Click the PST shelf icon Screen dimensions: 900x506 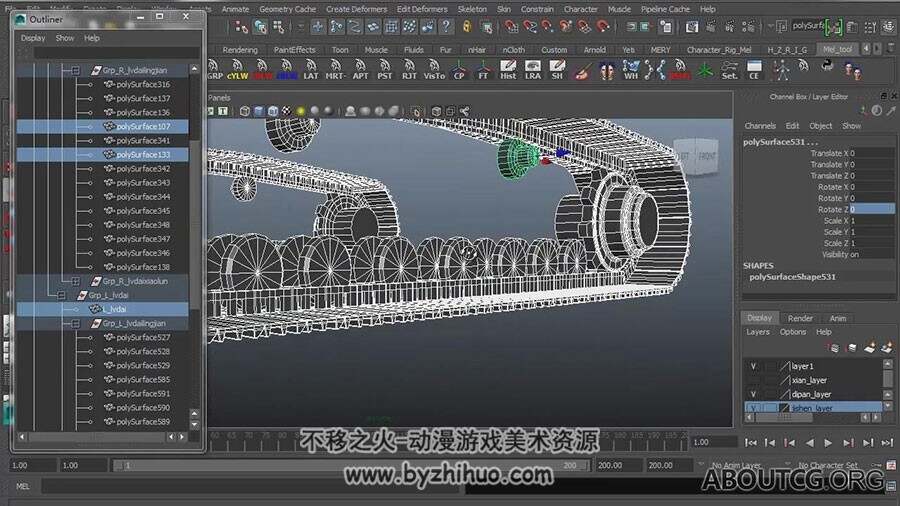click(x=385, y=70)
